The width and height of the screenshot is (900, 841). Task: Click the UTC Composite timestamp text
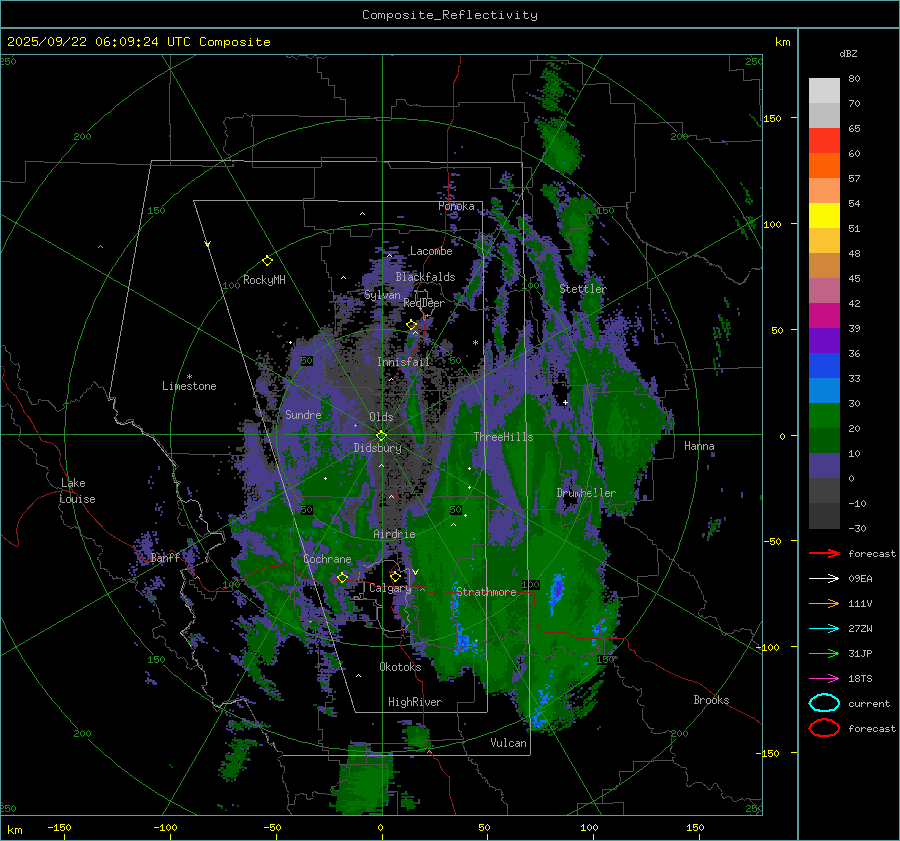[x=139, y=42]
